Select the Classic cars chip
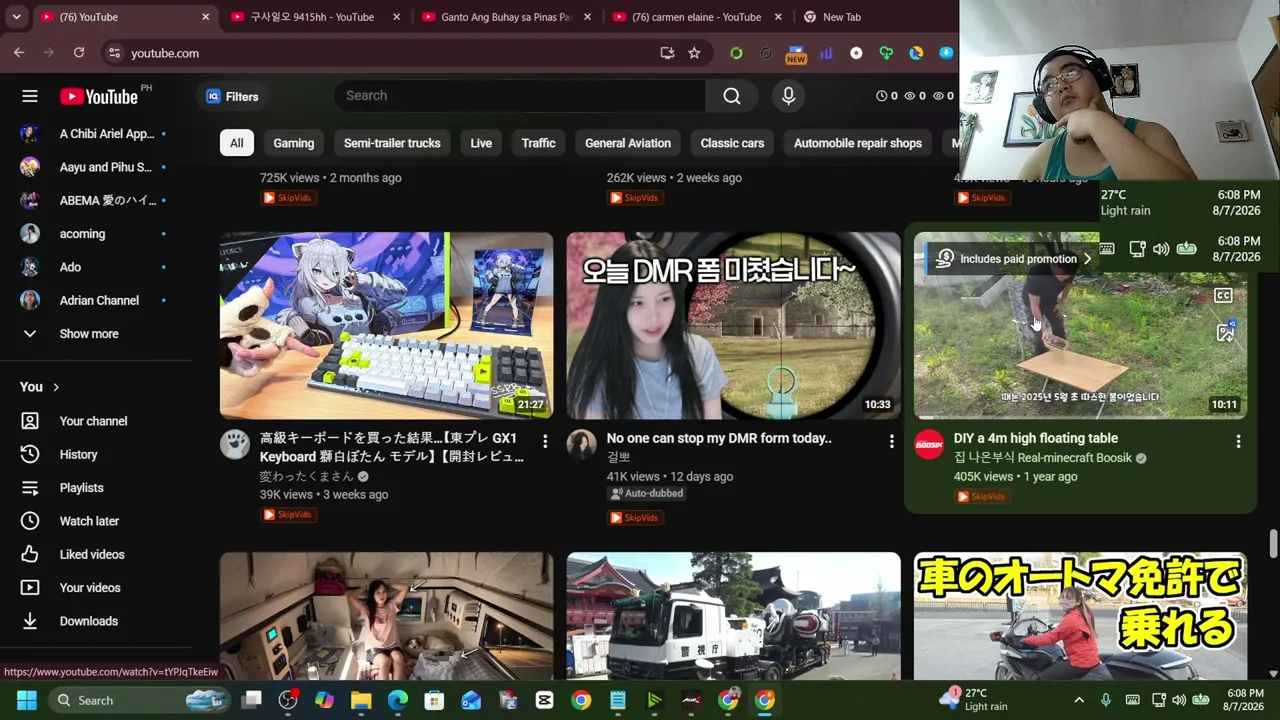The width and height of the screenshot is (1280, 720). [x=732, y=143]
